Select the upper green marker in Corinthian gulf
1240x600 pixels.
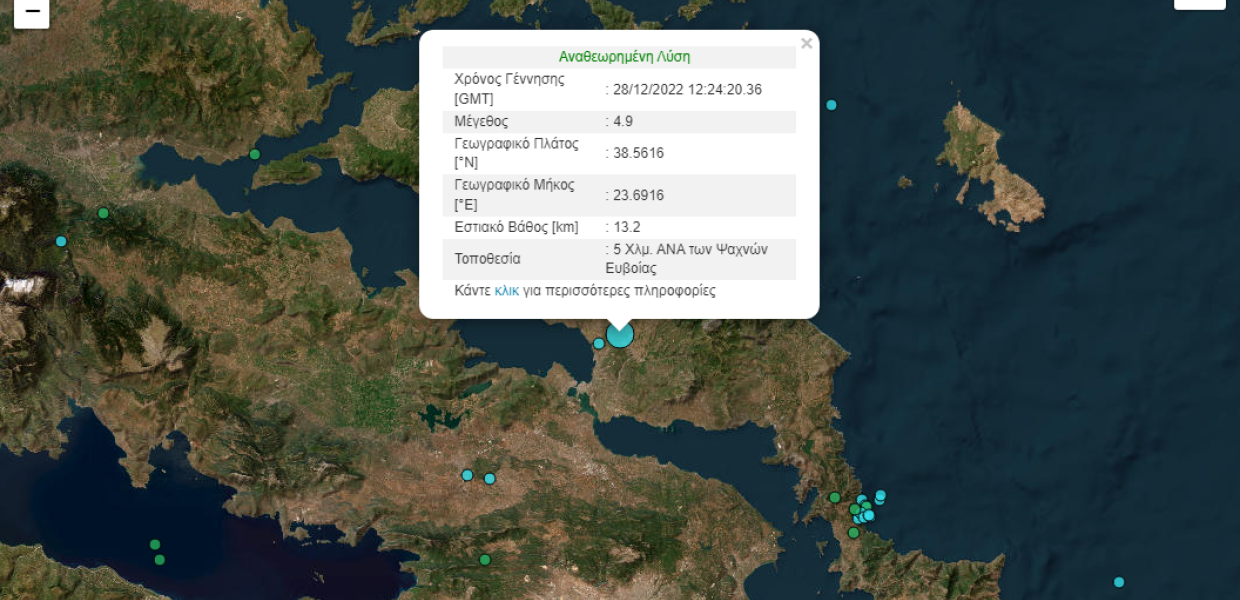click(155, 545)
